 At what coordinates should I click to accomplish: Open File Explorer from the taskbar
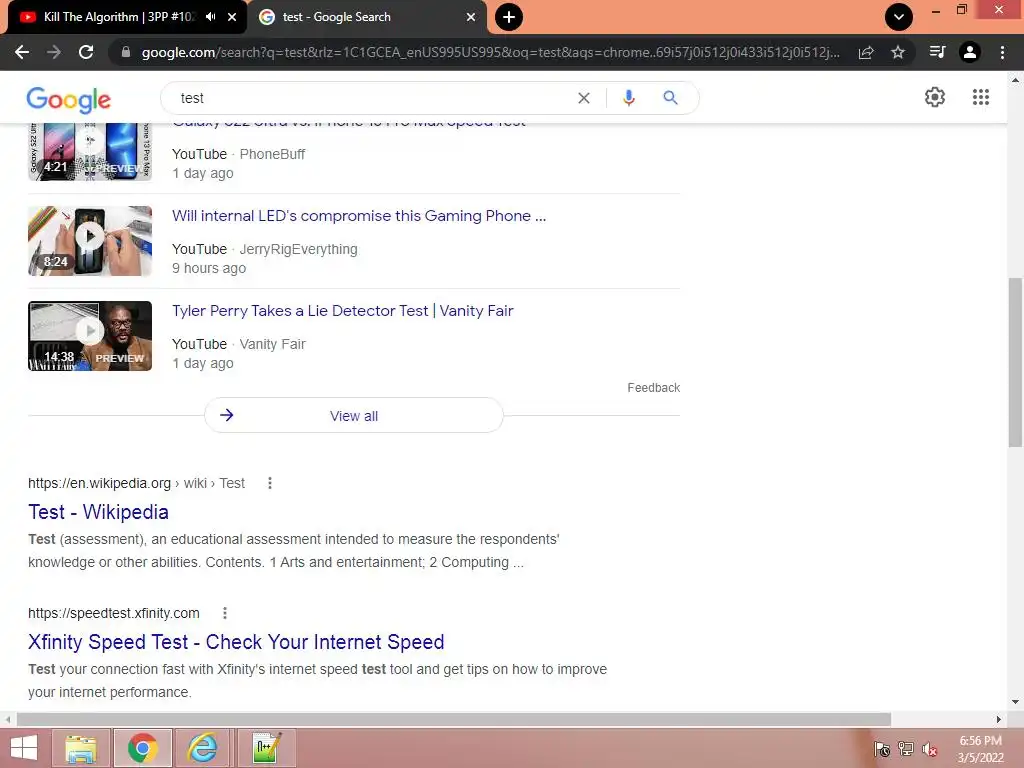[80, 748]
